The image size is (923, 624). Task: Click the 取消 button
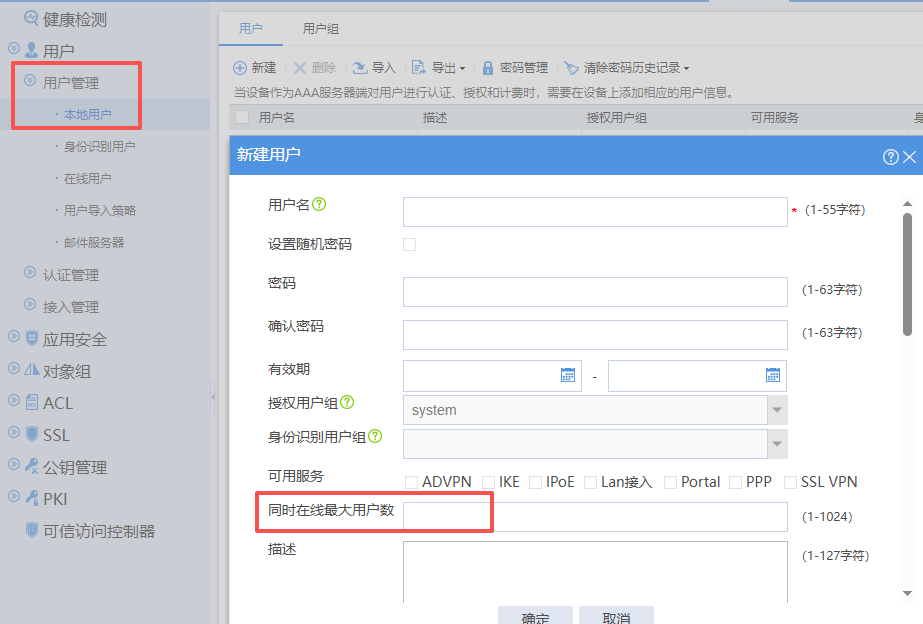[616, 615]
